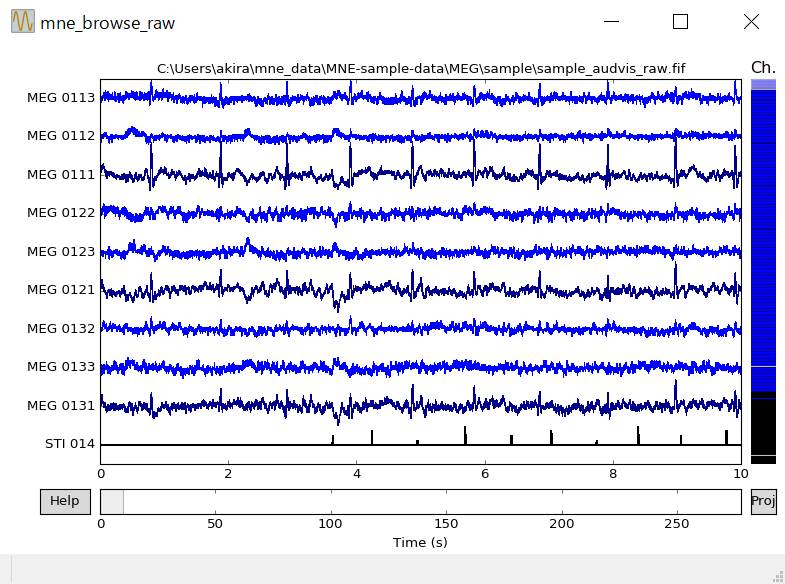Toggle the MEG 0111 channel label
The image size is (785, 584).
click(x=61, y=175)
